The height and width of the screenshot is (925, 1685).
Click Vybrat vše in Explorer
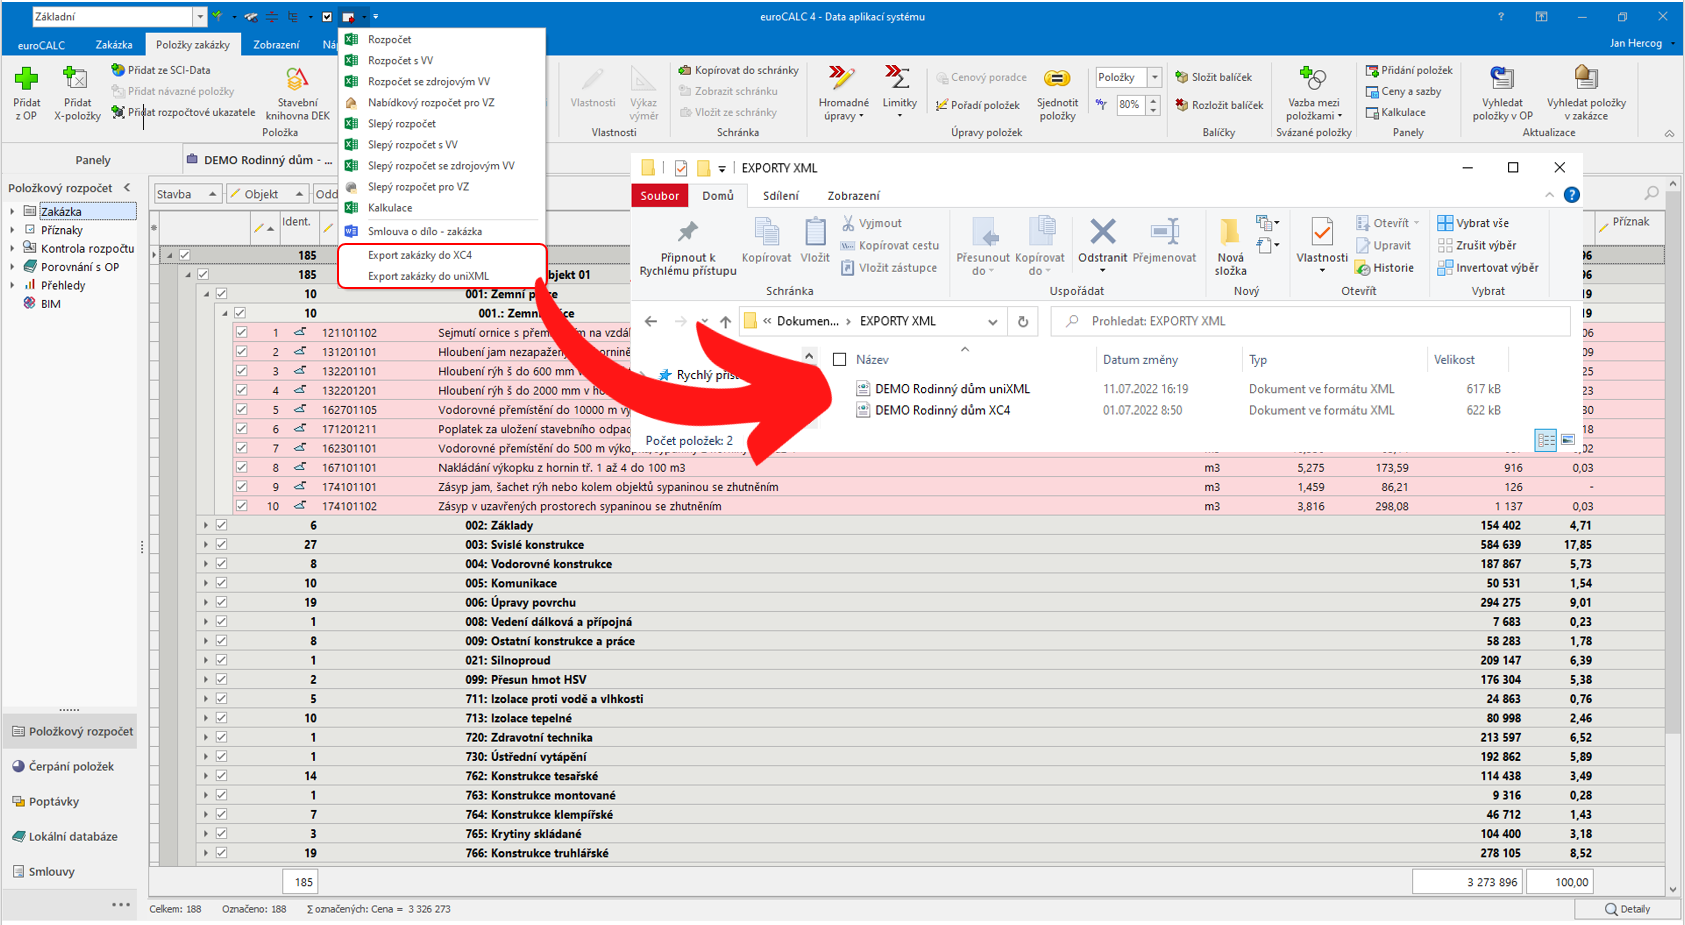pyautogui.click(x=1473, y=223)
